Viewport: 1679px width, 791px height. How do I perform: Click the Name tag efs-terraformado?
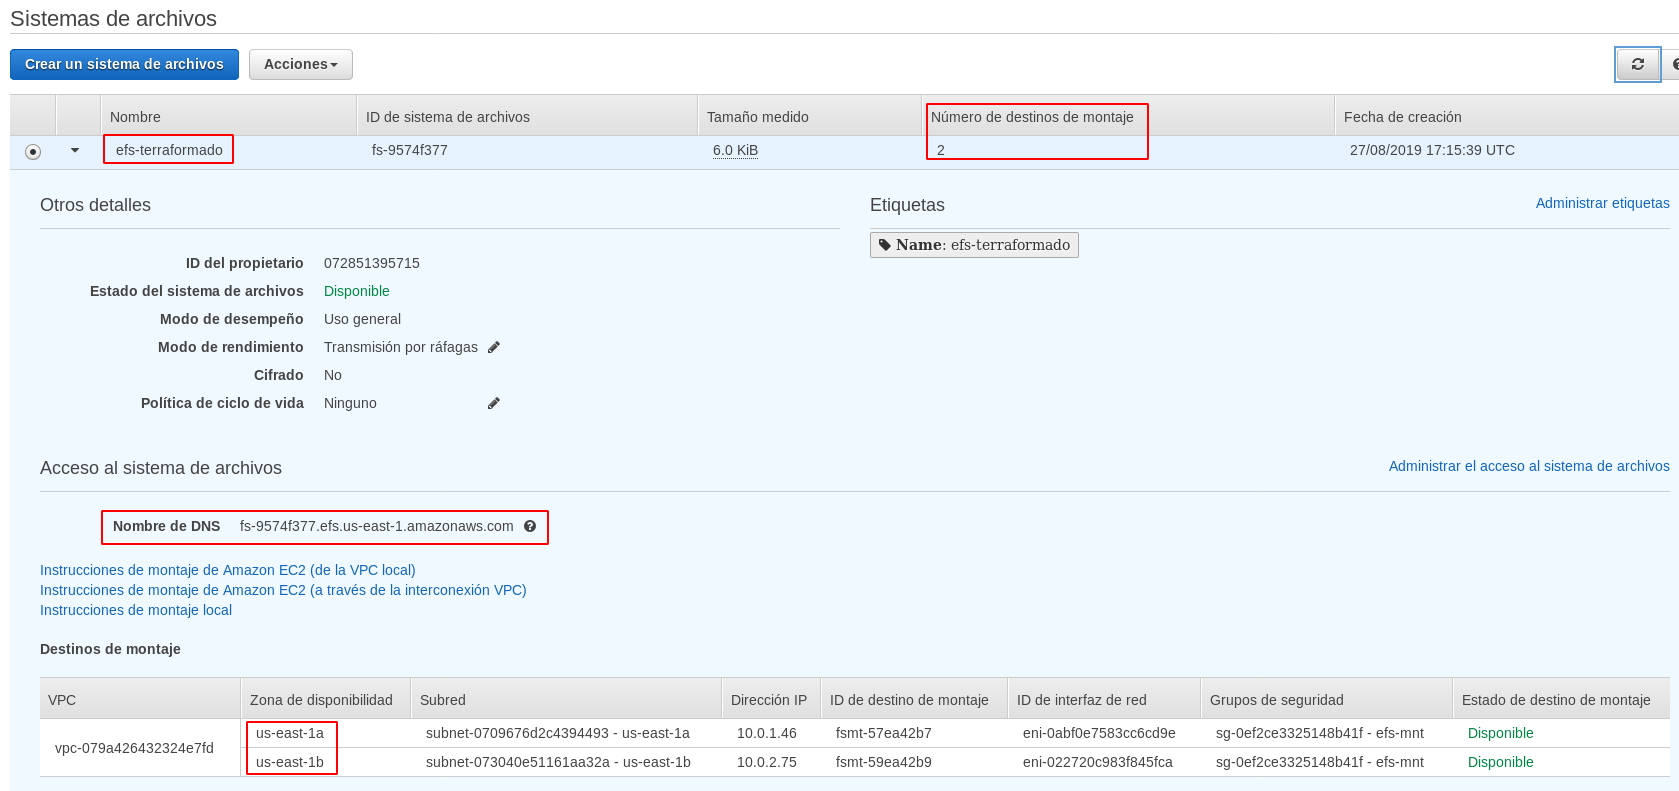974,245
